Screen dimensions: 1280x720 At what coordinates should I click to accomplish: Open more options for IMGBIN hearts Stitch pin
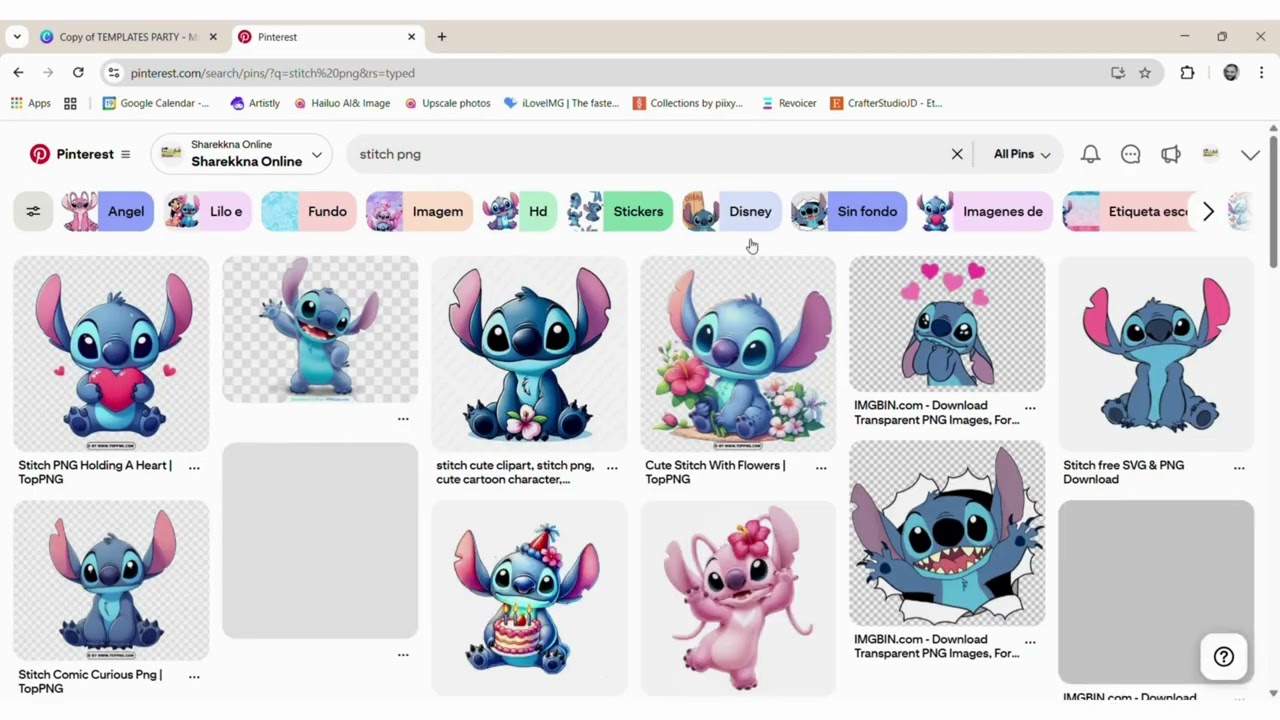point(1030,407)
